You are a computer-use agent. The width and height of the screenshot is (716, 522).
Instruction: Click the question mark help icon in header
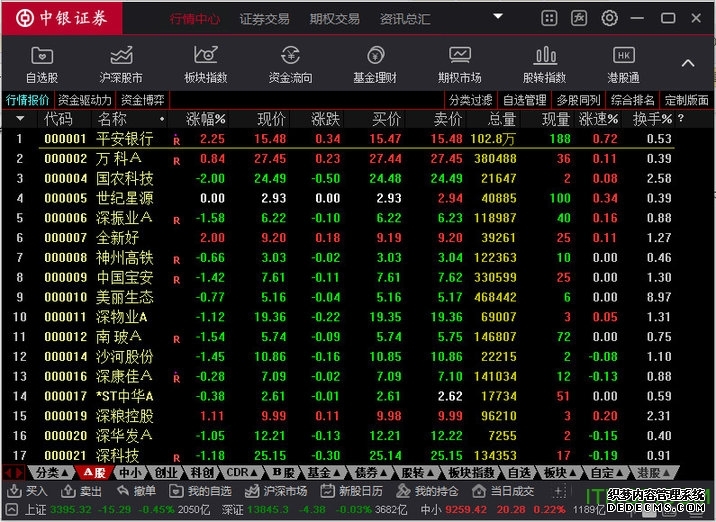(x=681, y=119)
